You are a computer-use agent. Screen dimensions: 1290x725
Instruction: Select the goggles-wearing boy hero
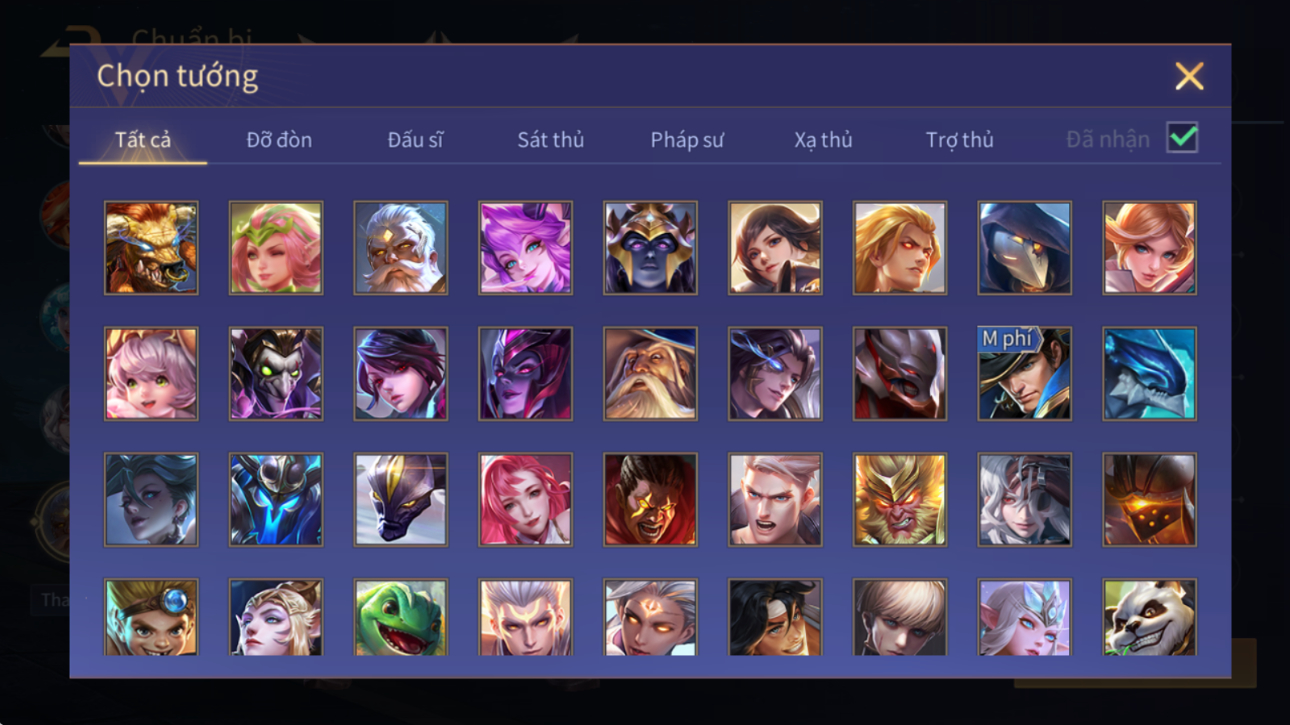click(151, 618)
